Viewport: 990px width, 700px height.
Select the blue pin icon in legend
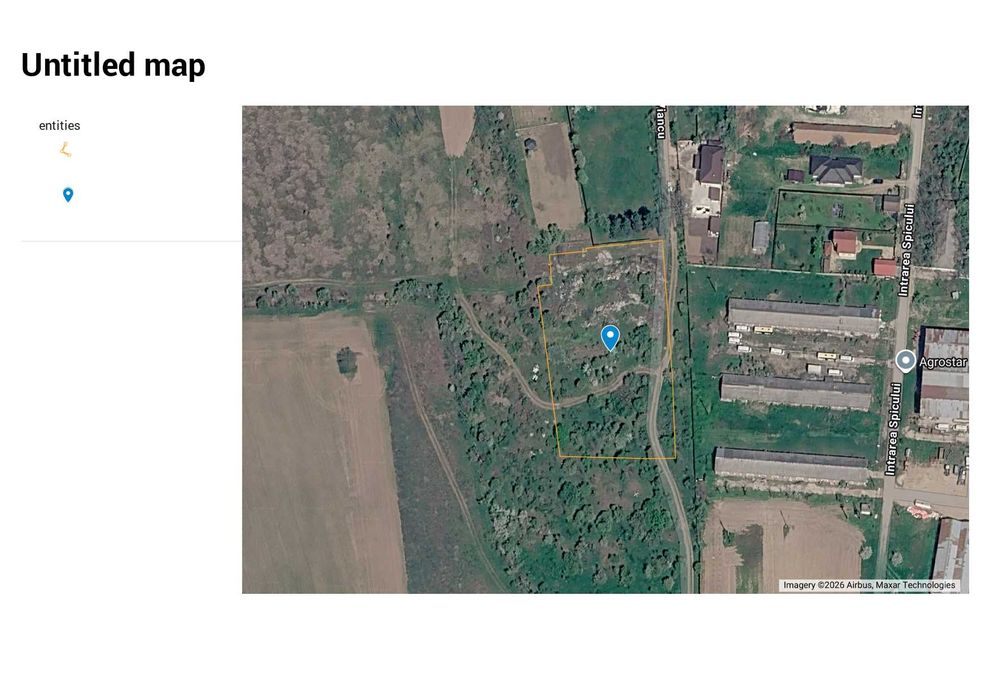tap(68, 195)
